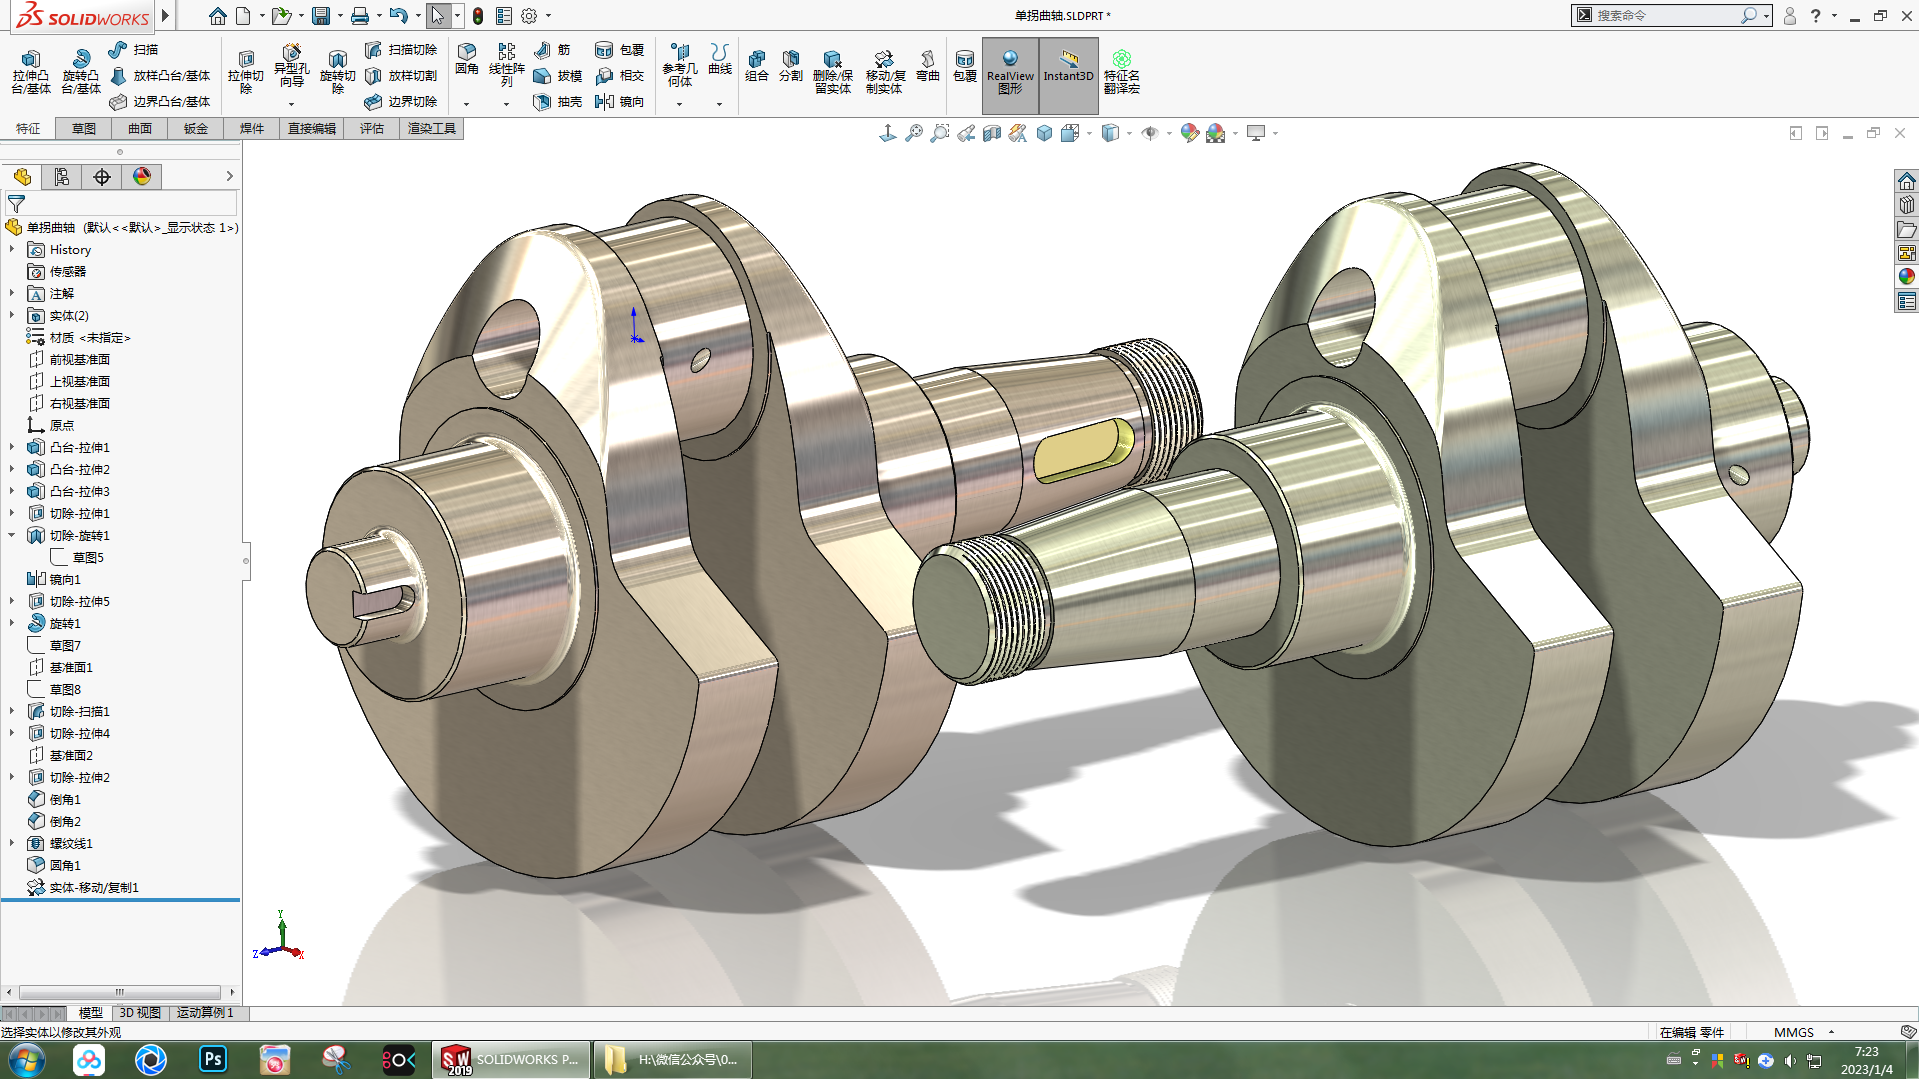Click the Delete/Keep Body 删除/保留实体 tool
The image size is (1919, 1079).
point(832,72)
